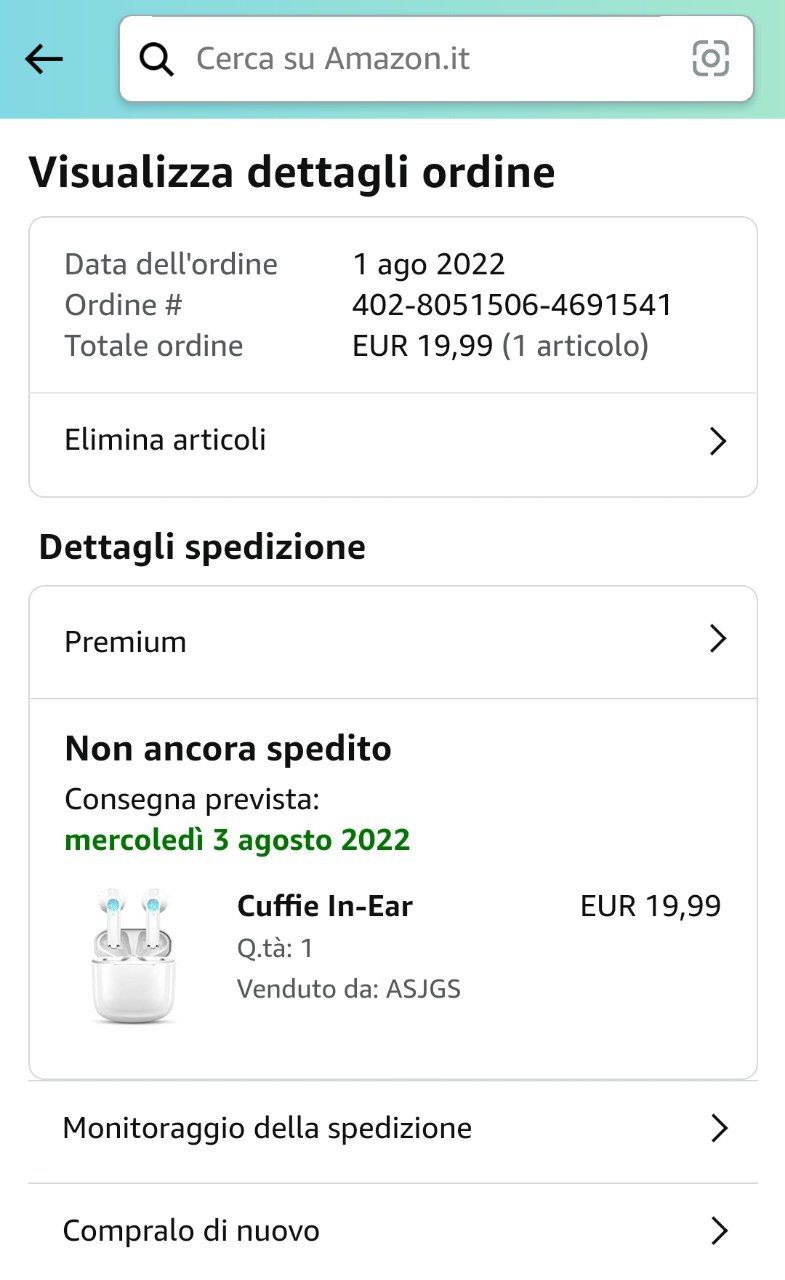Open the white earbuds product thumbnail
This screenshot has height=1280, width=785.
pyautogui.click(x=133, y=955)
